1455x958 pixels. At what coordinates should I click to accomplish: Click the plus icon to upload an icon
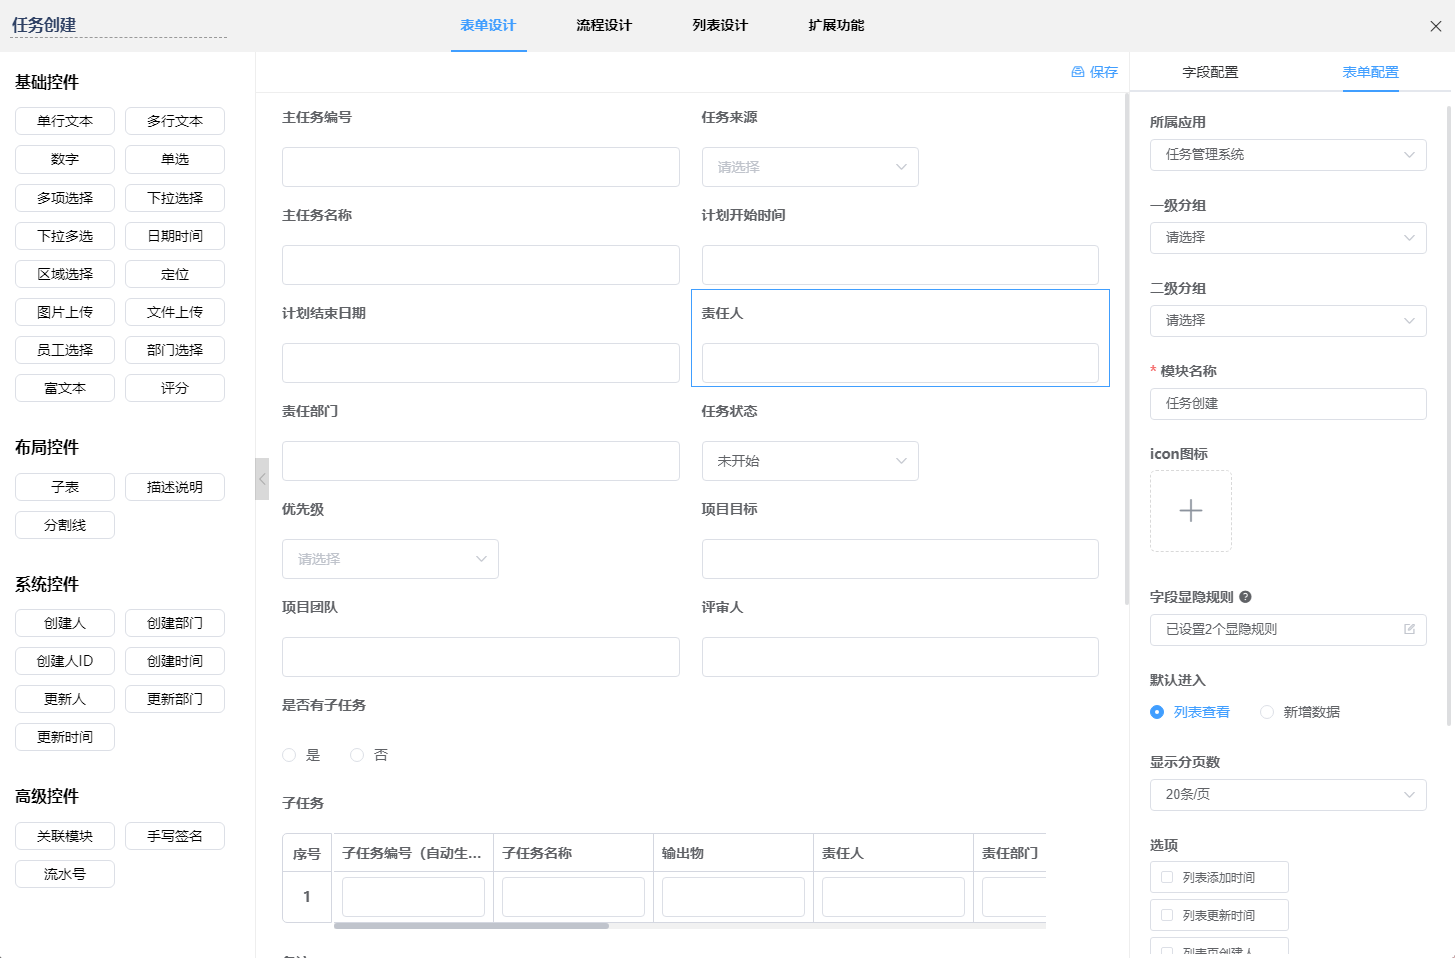pos(1190,511)
